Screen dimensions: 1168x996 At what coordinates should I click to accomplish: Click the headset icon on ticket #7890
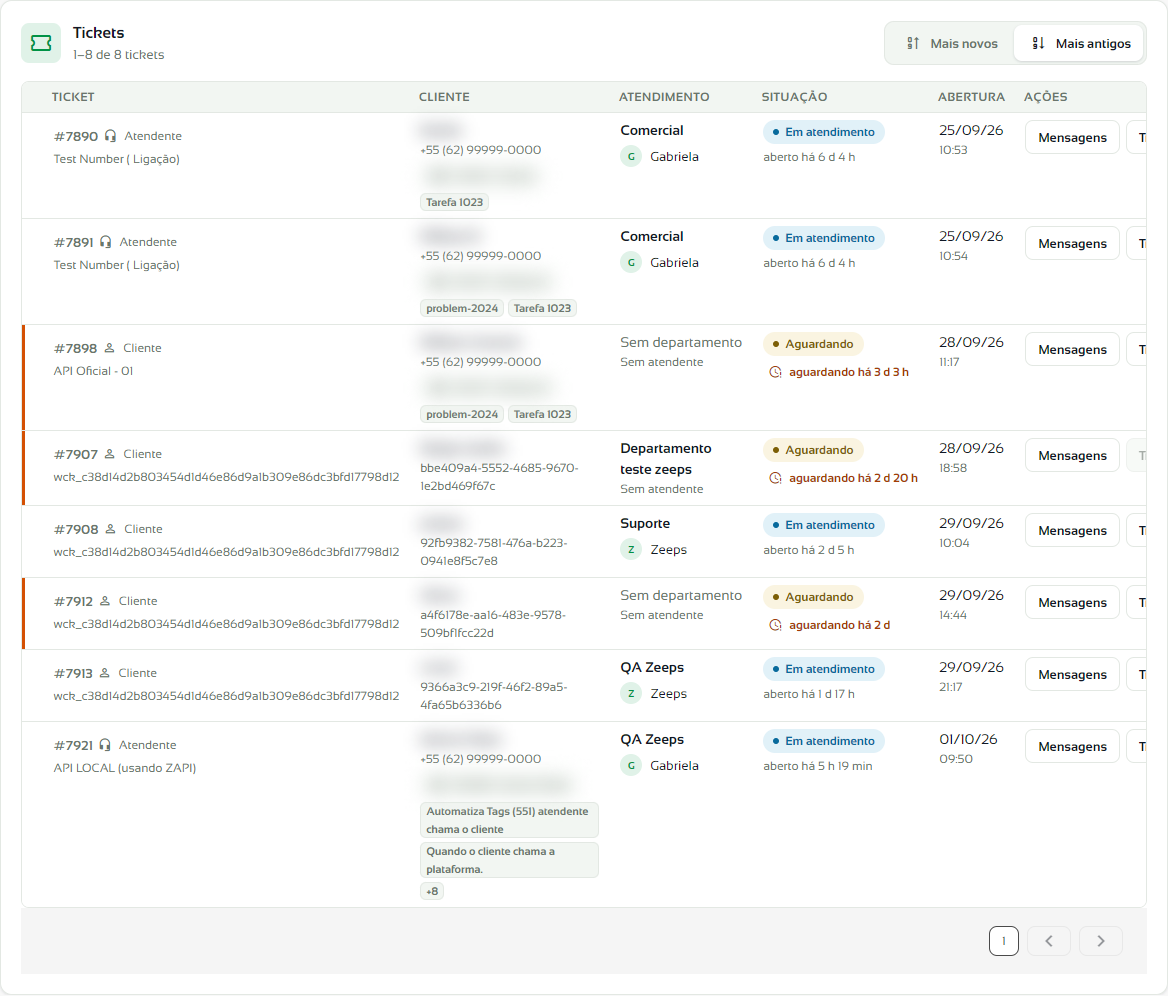(110, 136)
